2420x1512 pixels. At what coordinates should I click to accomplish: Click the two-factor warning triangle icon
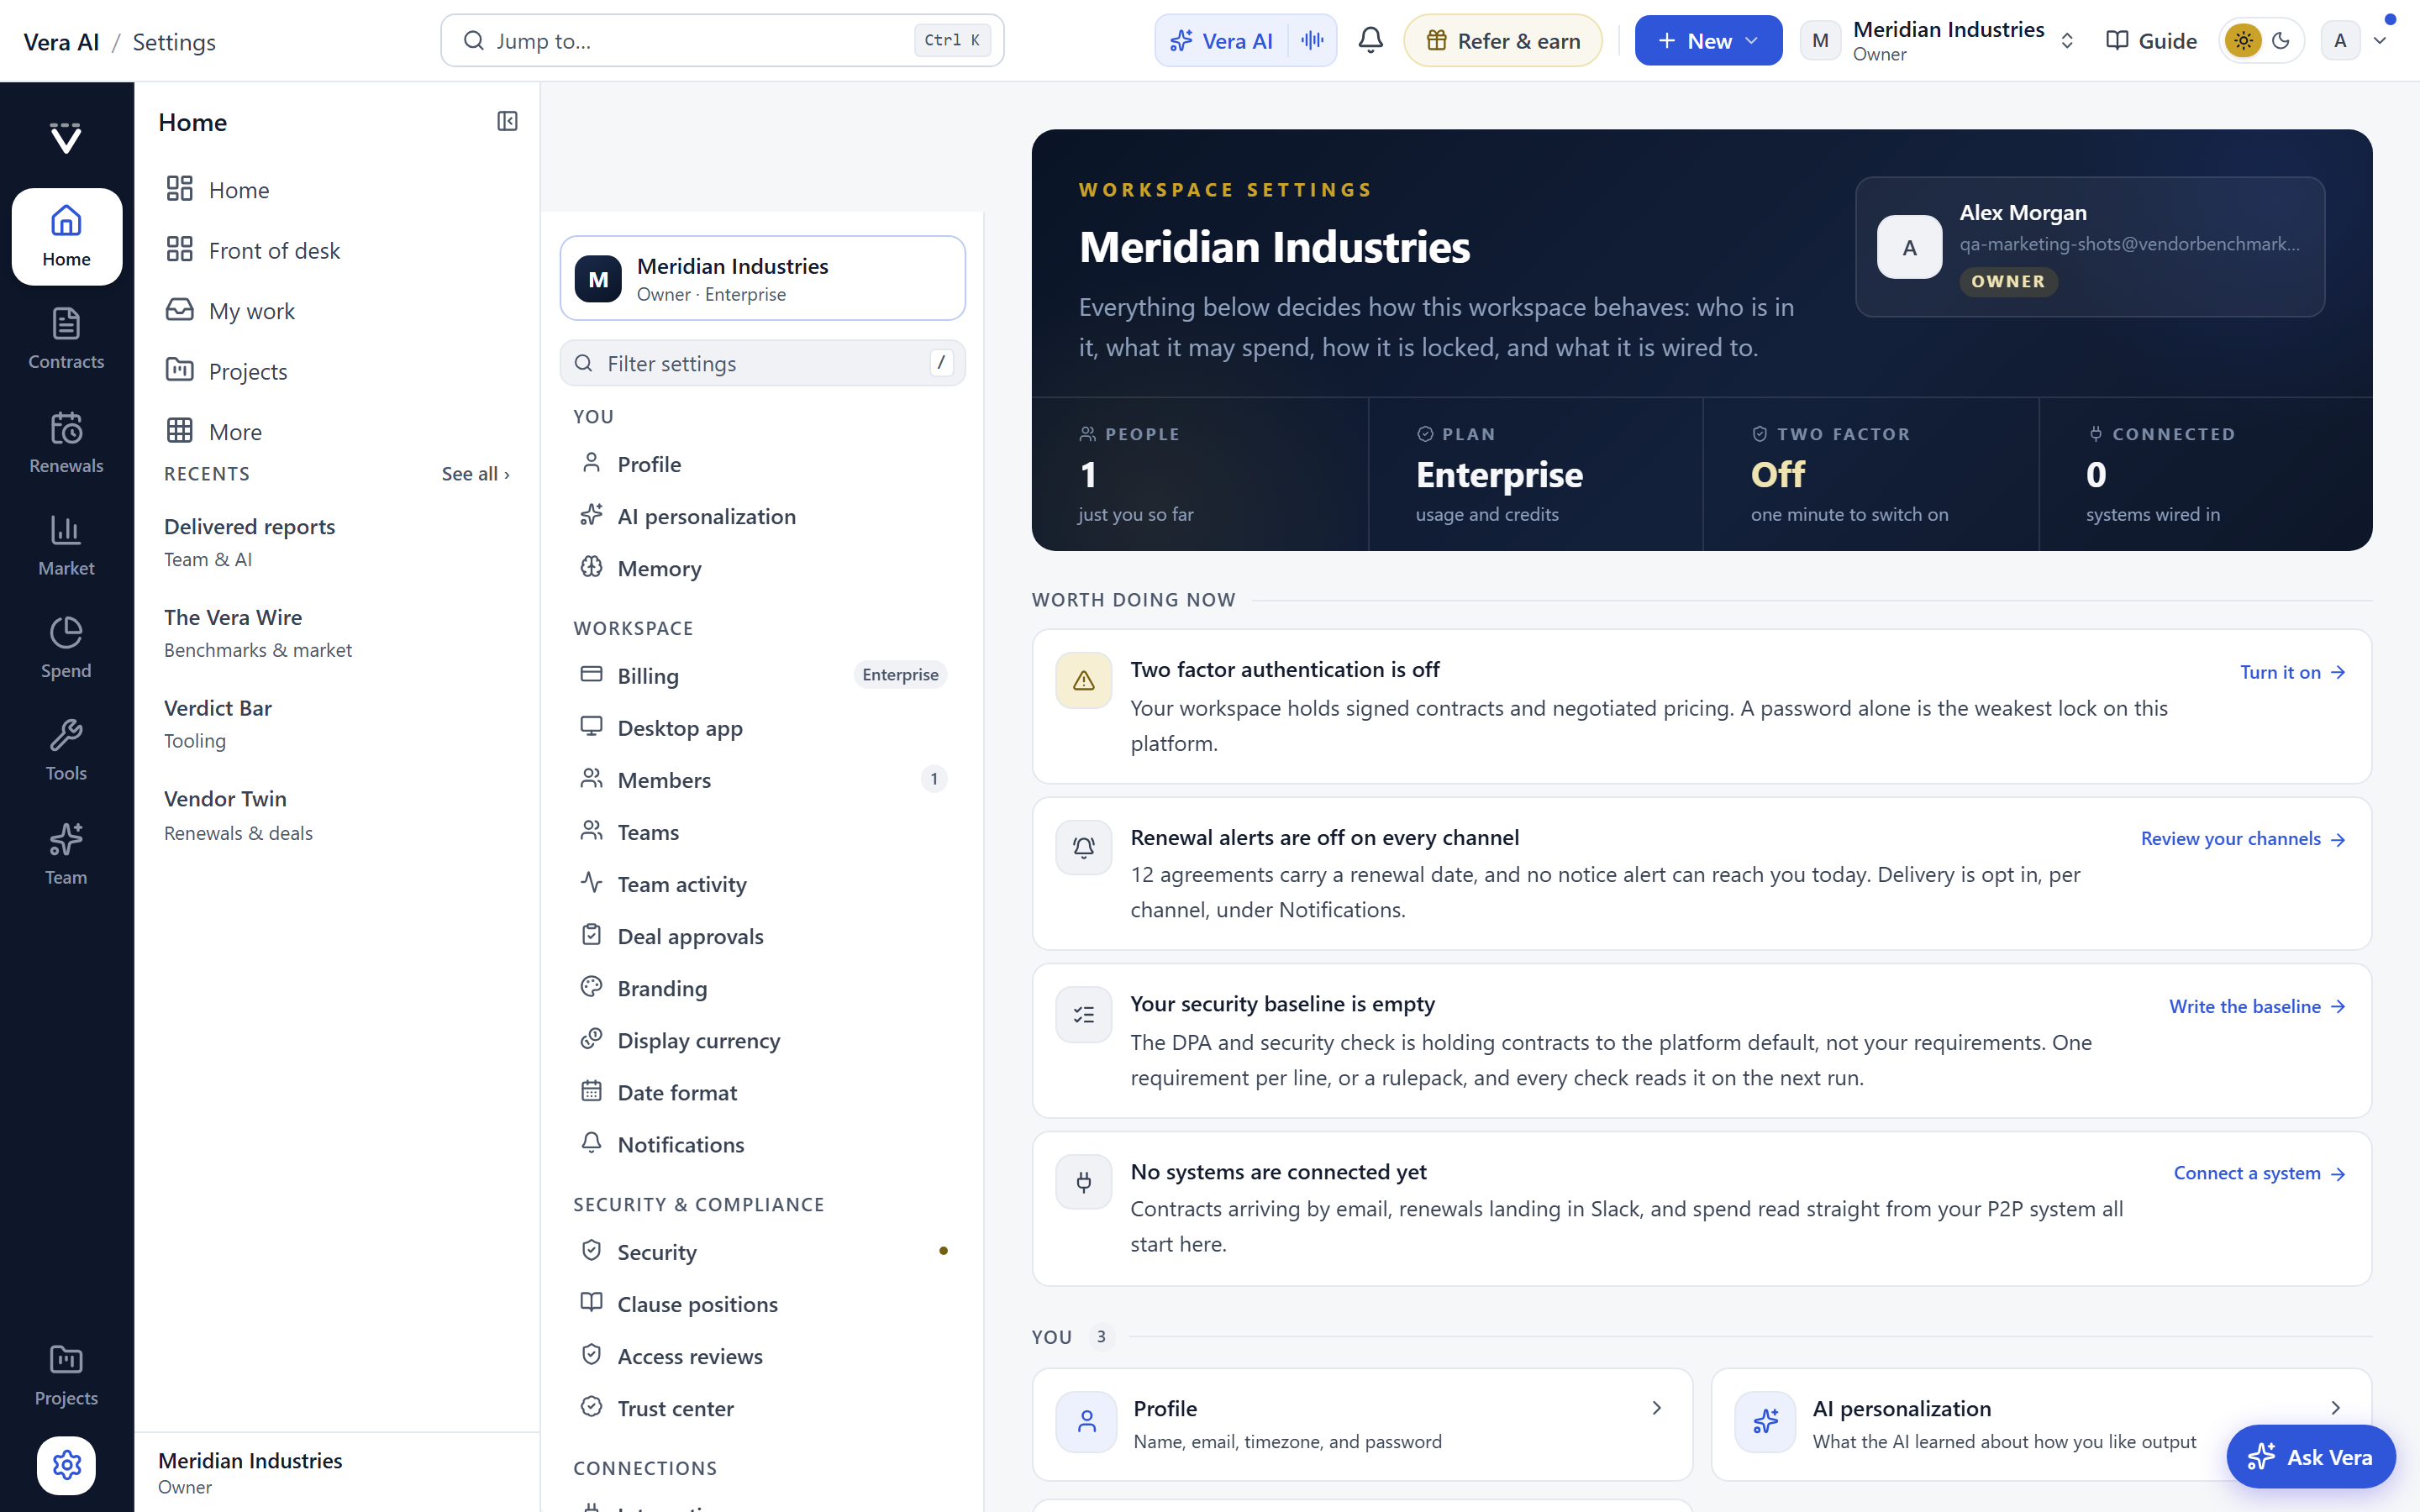pyautogui.click(x=1084, y=680)
